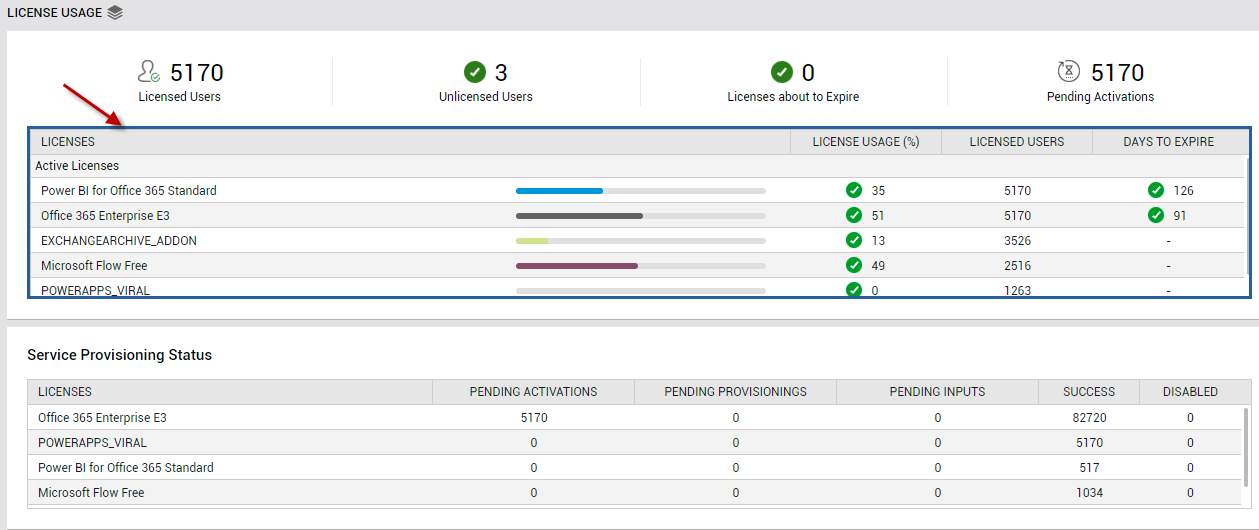Select Microsoft Flow Free in provisioning table
The image size is (1259, 530).
(x=635, y=492)
